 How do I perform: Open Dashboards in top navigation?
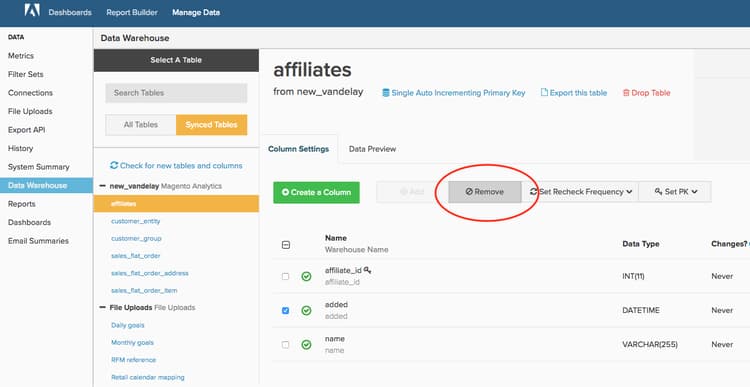(x=70, y=12)
